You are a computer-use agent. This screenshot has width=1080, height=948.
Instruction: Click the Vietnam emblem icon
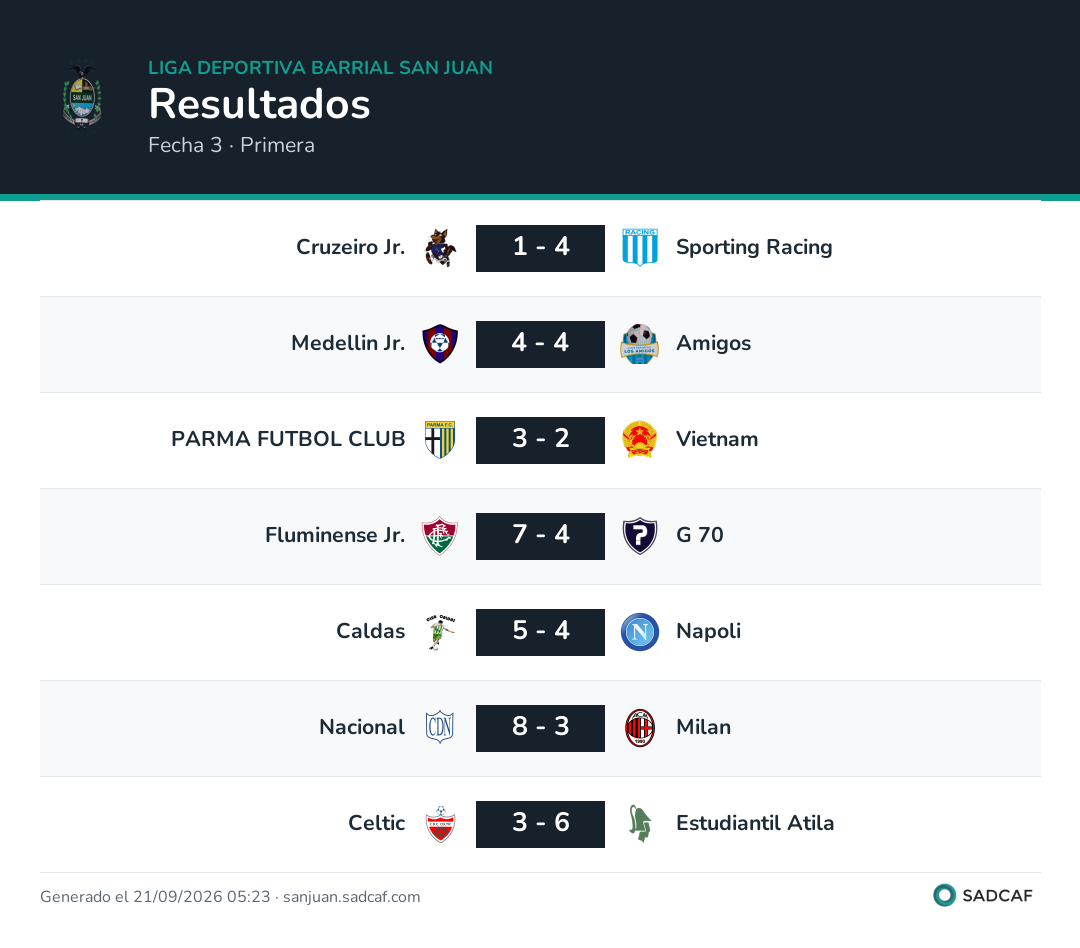pyautogui.click(x=640, y=440)
